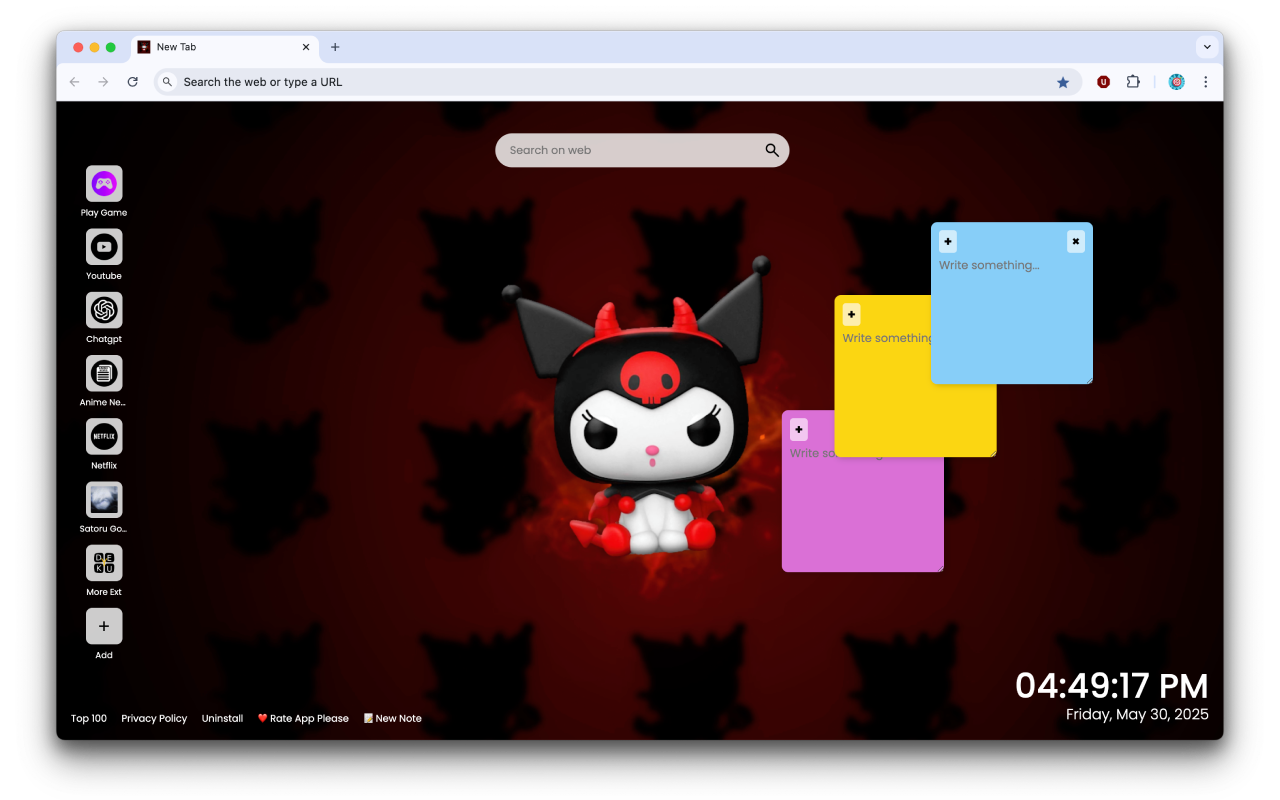Image resolution: width=1280 pixels, height=800 pixels.
Task: Open the Privacy Policy link
Action: [154, 718]
